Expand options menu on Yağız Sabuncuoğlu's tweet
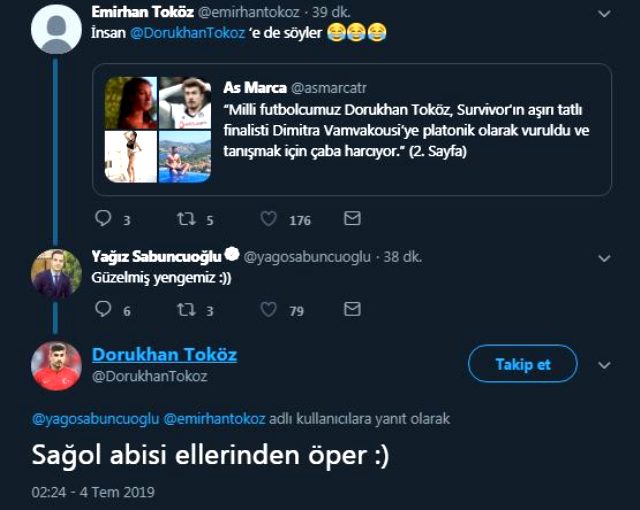640x510 pixels. pyautogui.click(x=603, y=258)
